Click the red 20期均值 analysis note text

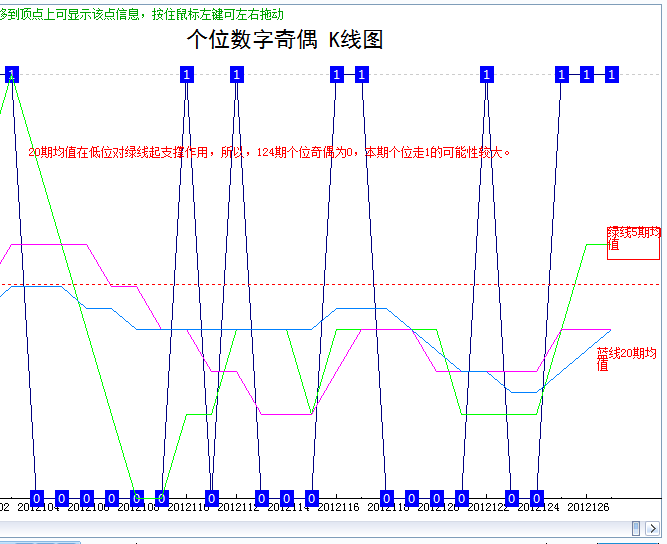(x=270, y=153)
